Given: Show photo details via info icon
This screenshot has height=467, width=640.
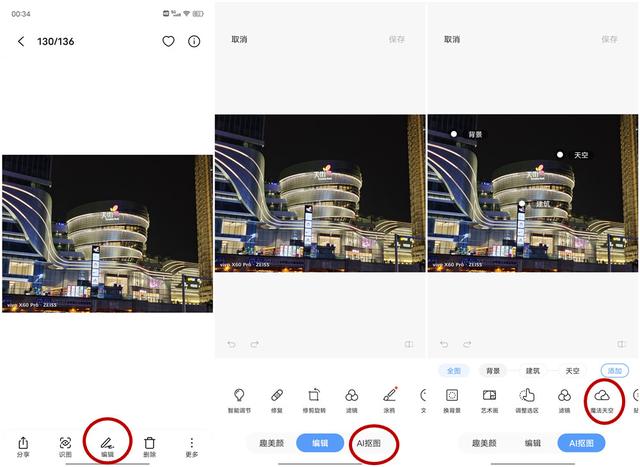Looking at the screenshot, I should click(194, 41).
